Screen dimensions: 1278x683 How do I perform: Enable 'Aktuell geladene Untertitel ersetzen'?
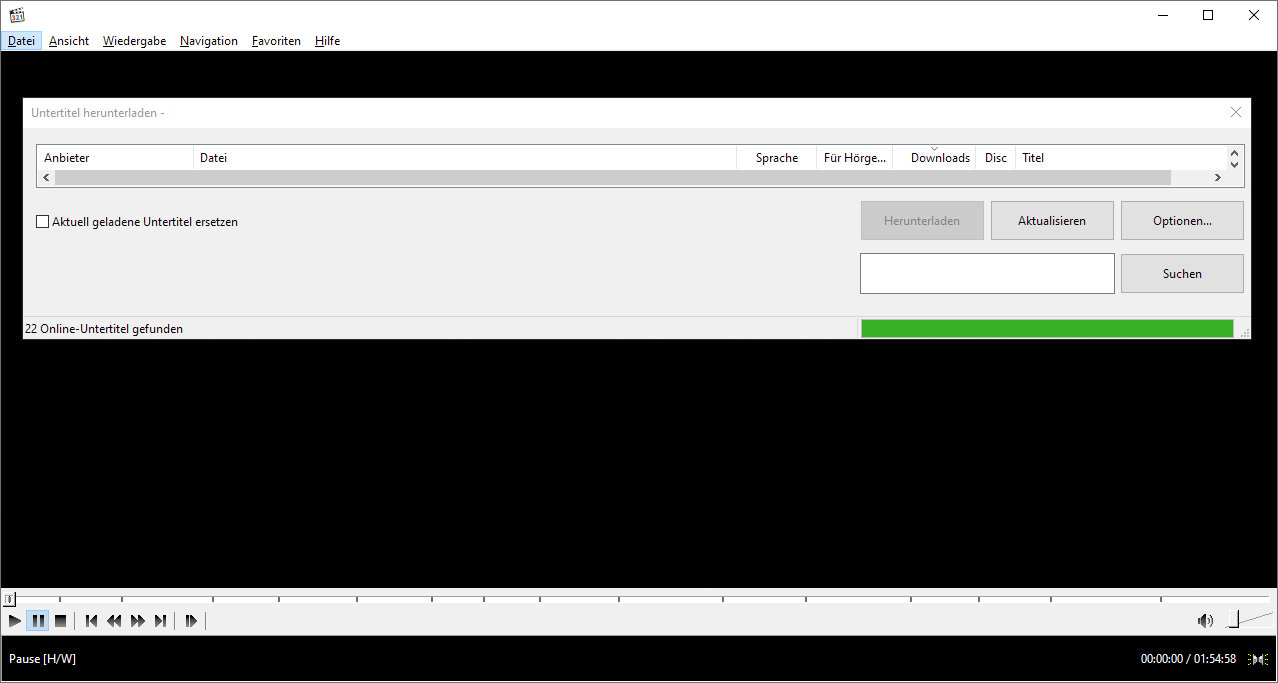tap(42, 221)
